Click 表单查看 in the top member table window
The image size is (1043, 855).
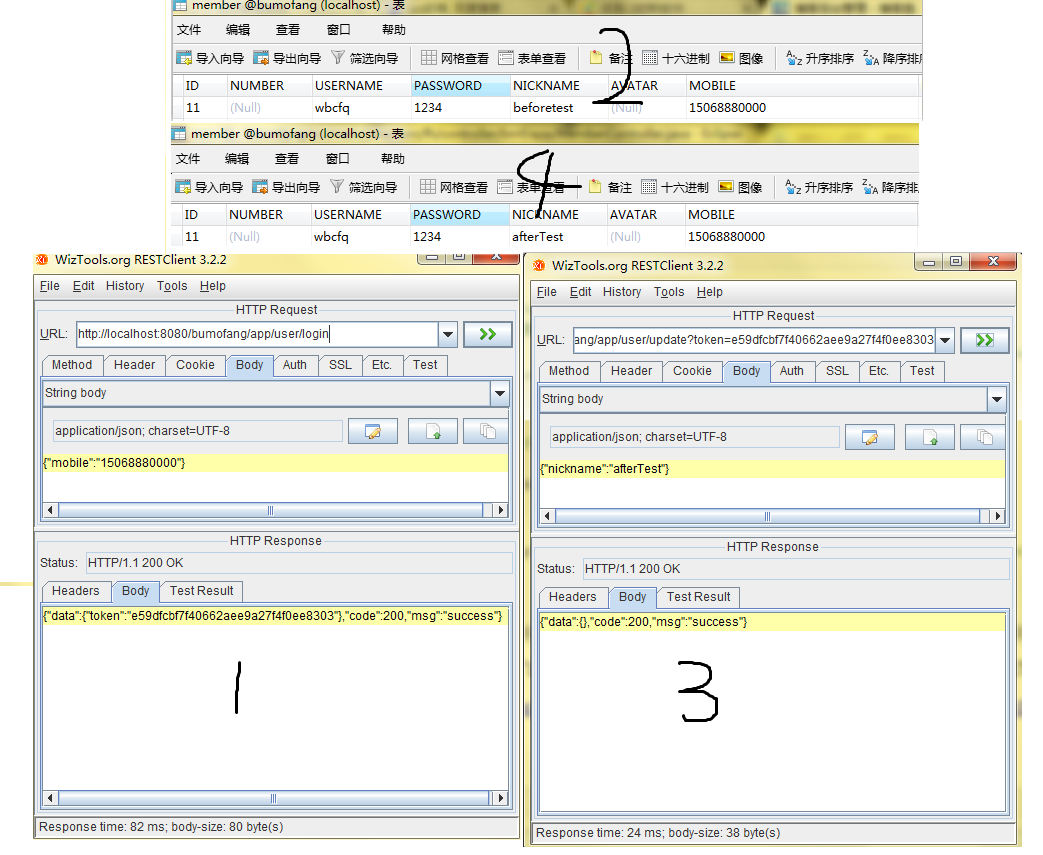532,59
